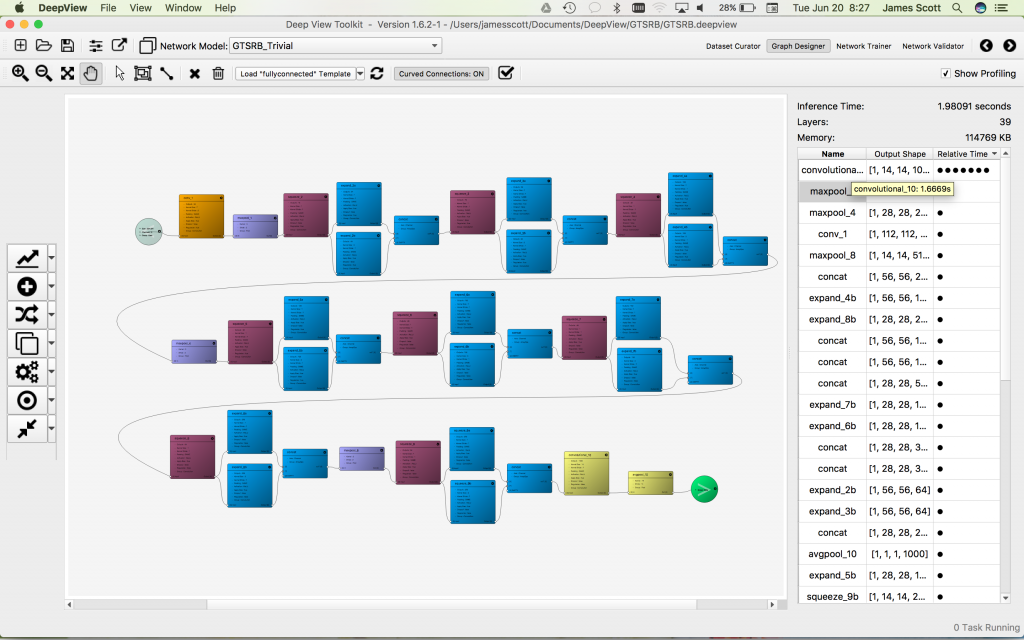The width and height of the screenshot is (1024, 640).
Task: Expand the add node tool options arrow
Action: [52, 287]
